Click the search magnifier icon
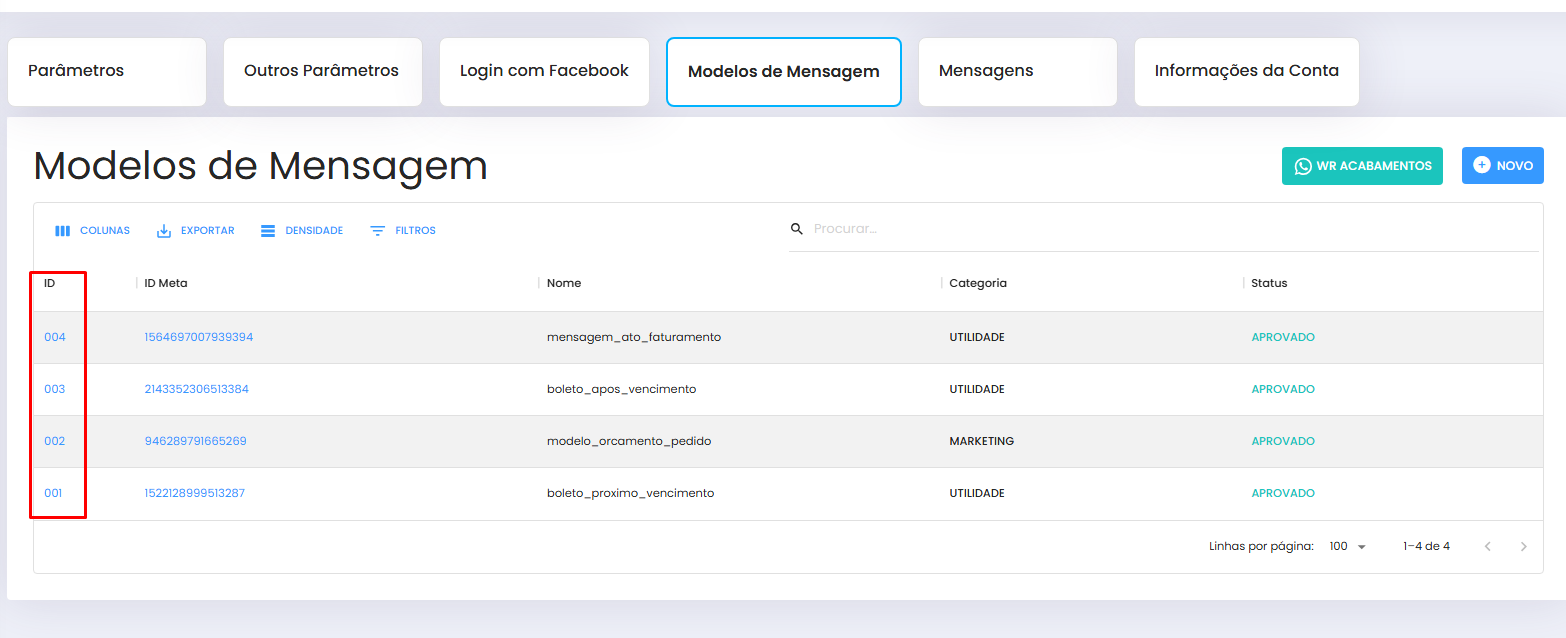 click(x=797, y=229)
